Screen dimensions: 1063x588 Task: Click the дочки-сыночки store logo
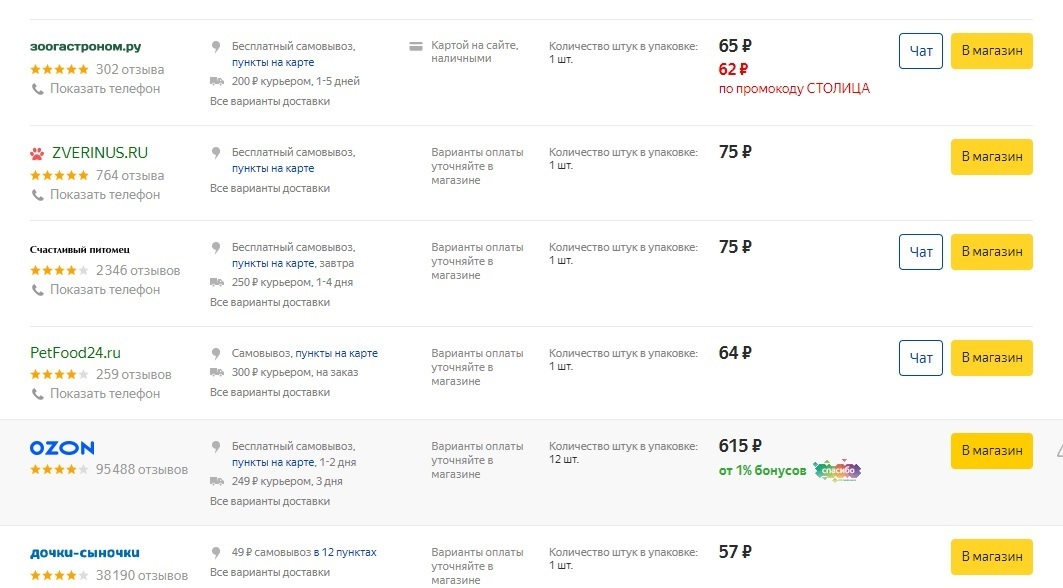(85, 552)
